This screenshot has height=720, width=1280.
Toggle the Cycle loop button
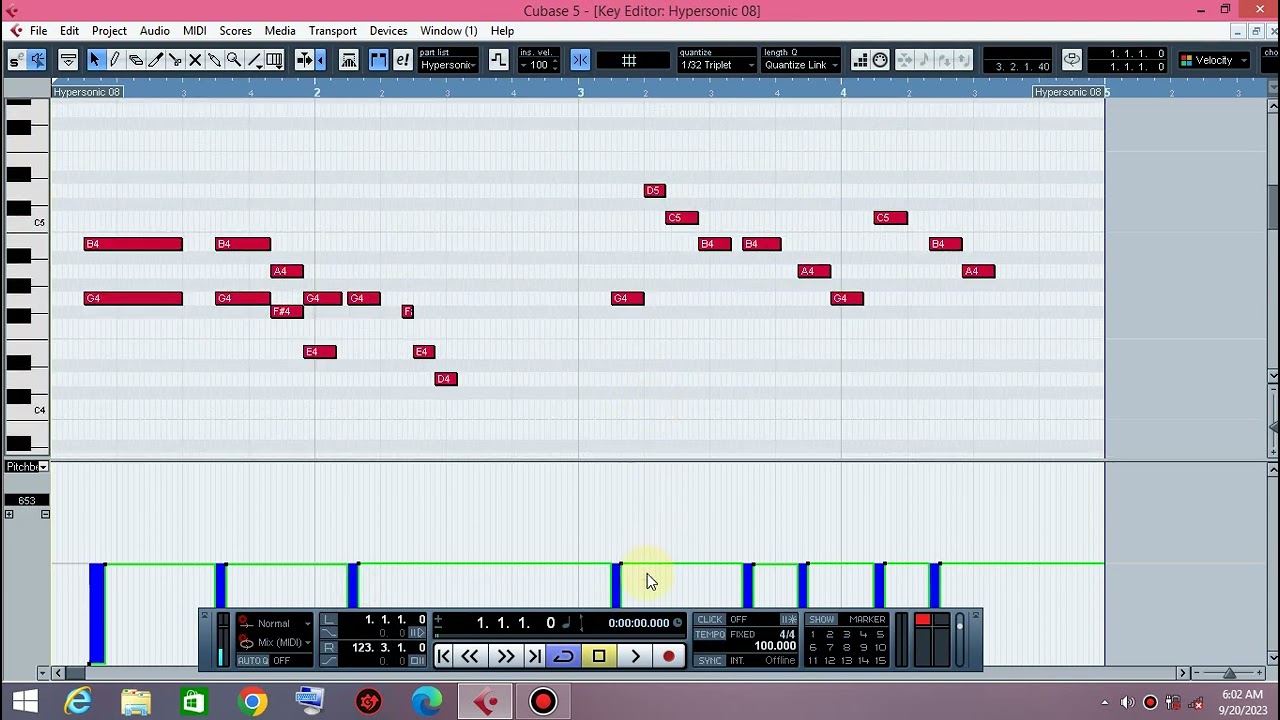coord(564,657)
